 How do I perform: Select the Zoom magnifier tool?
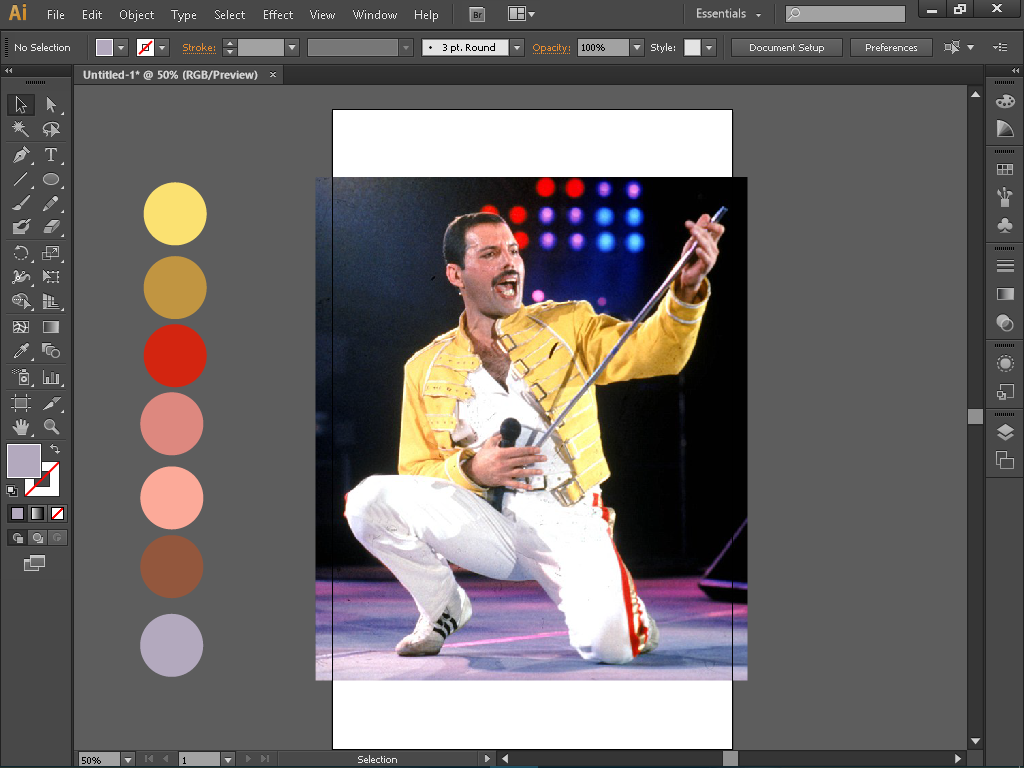51,427
